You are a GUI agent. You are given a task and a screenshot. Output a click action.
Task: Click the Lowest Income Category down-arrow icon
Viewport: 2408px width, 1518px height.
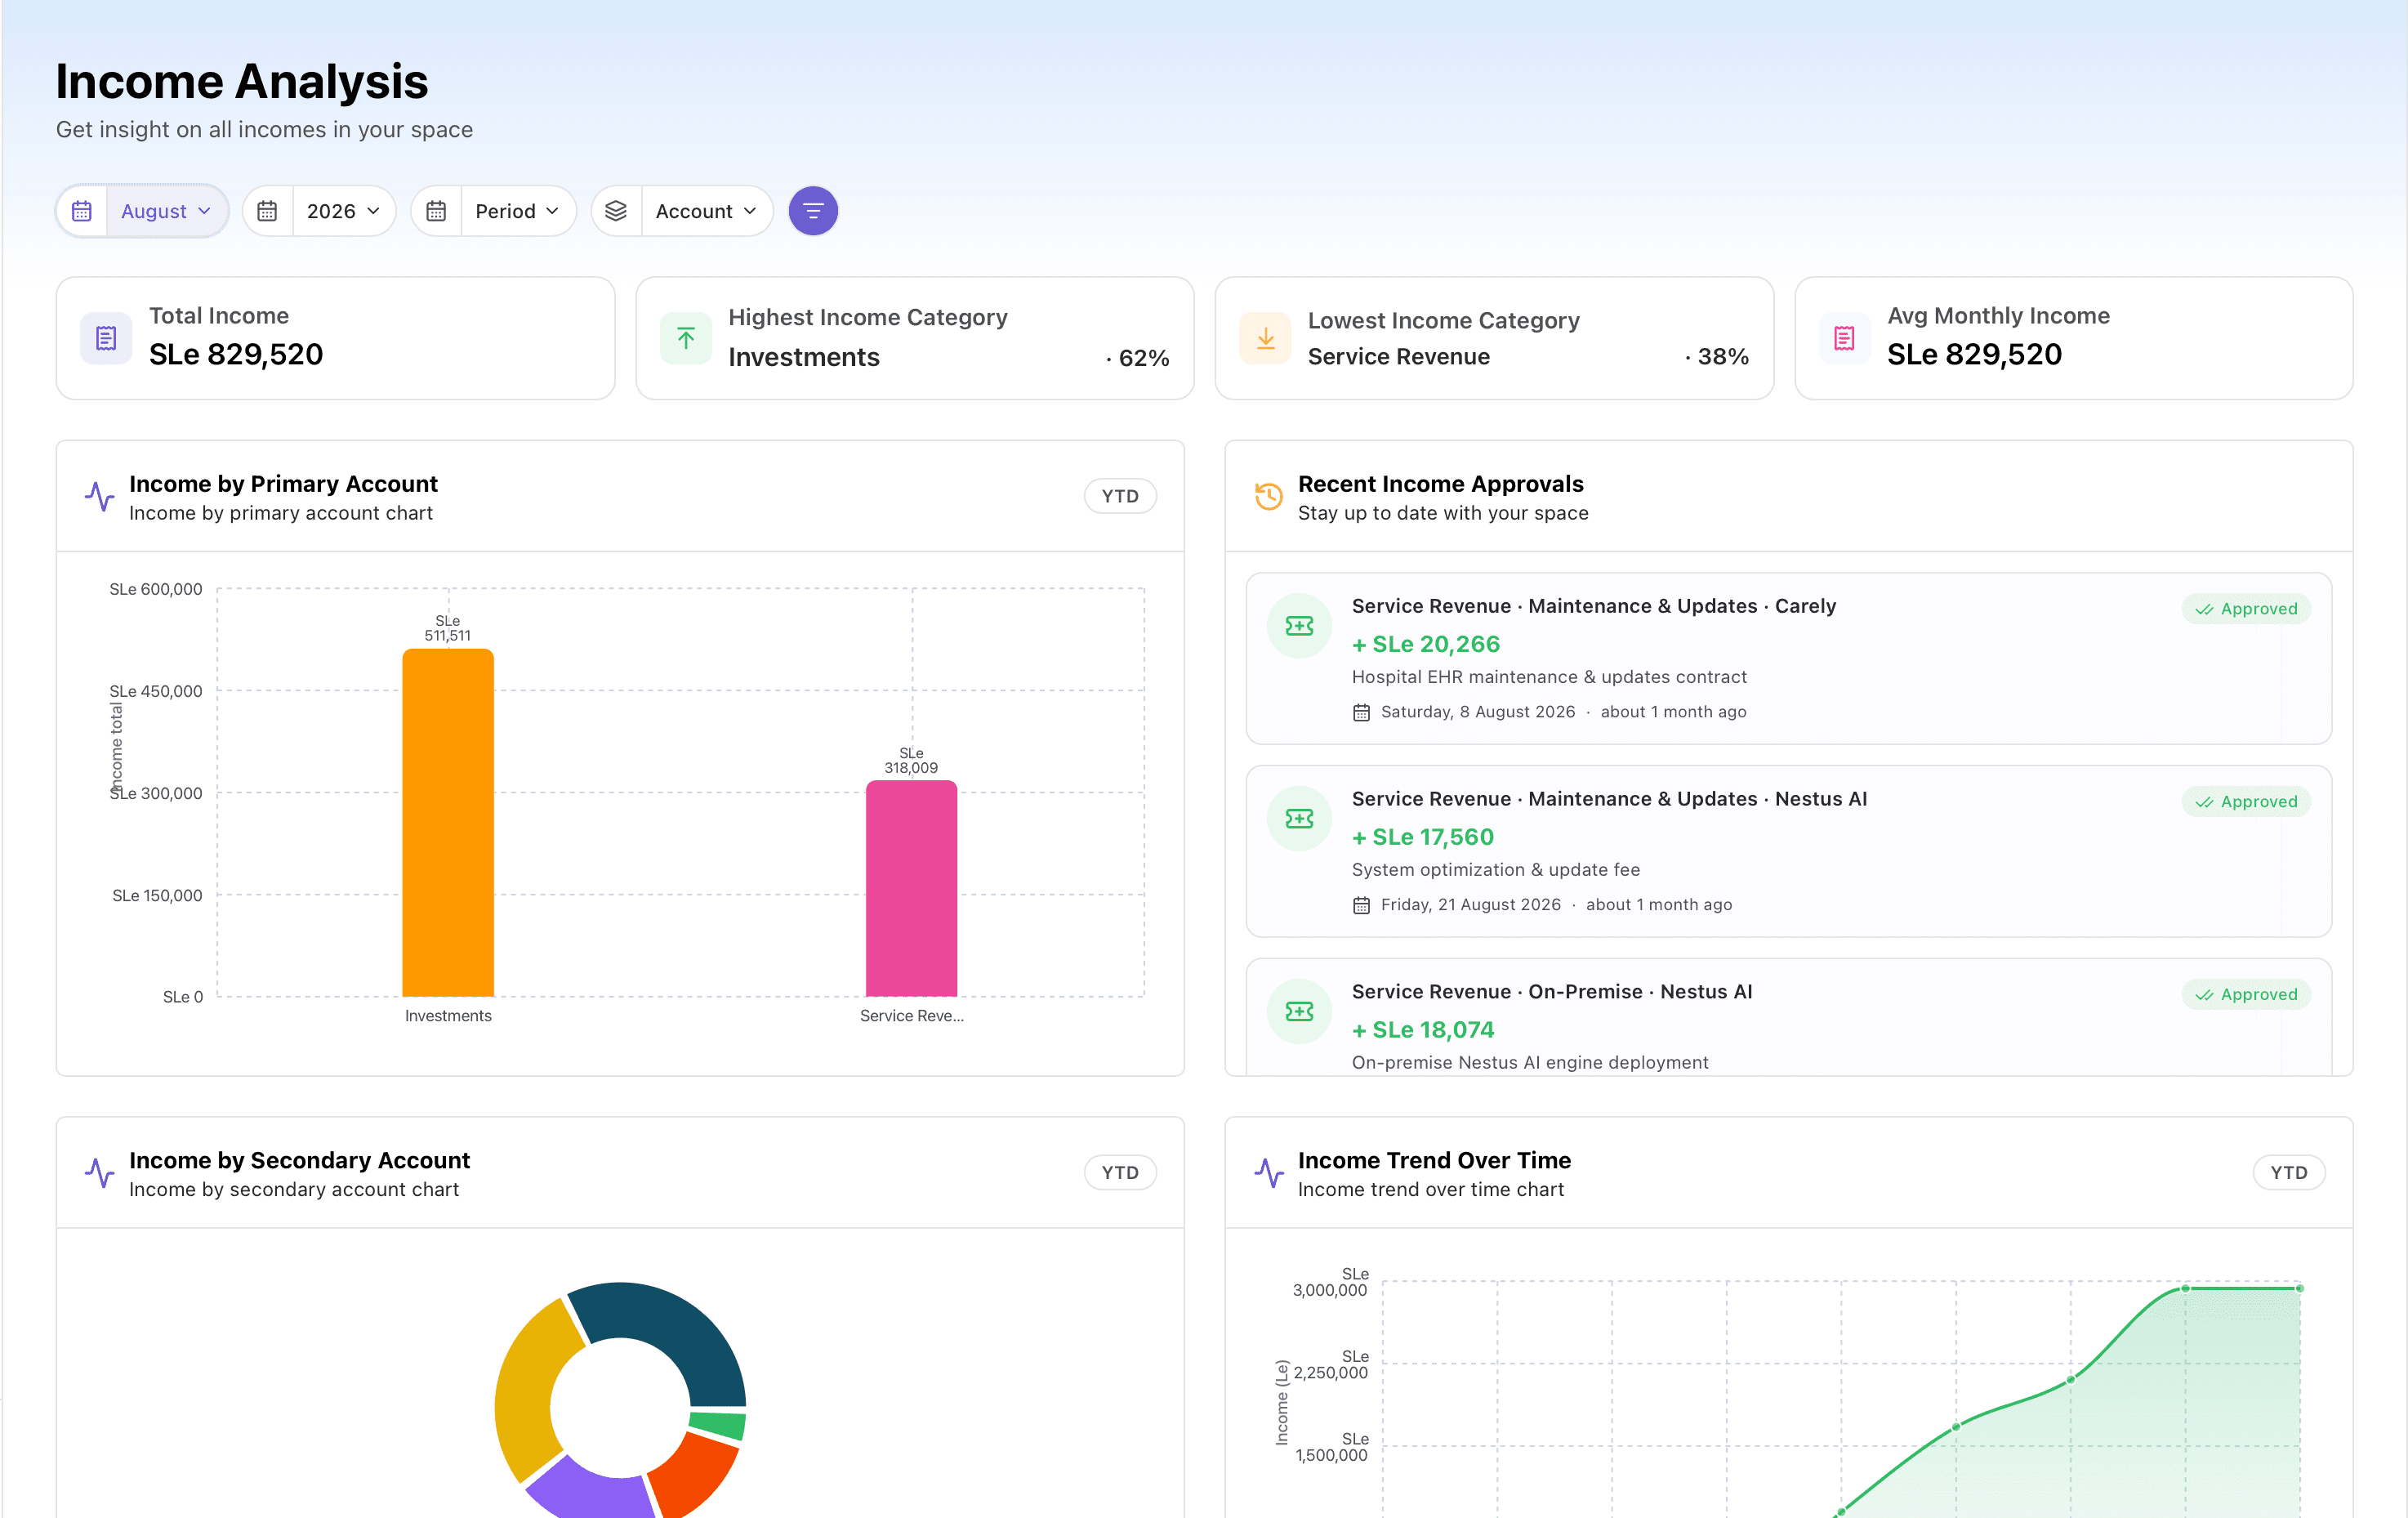[x=1265, y=338]
